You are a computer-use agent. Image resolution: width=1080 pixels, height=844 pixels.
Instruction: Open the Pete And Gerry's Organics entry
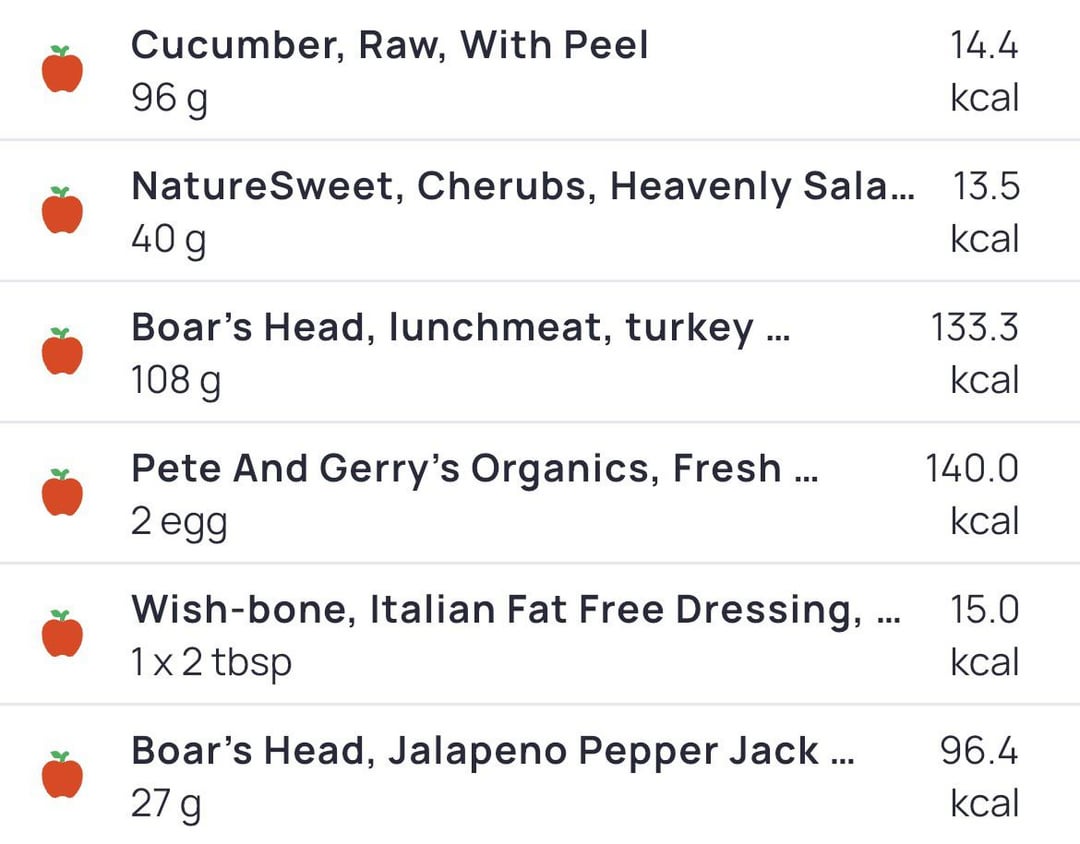pyautogui.click(x=540, y=493)
